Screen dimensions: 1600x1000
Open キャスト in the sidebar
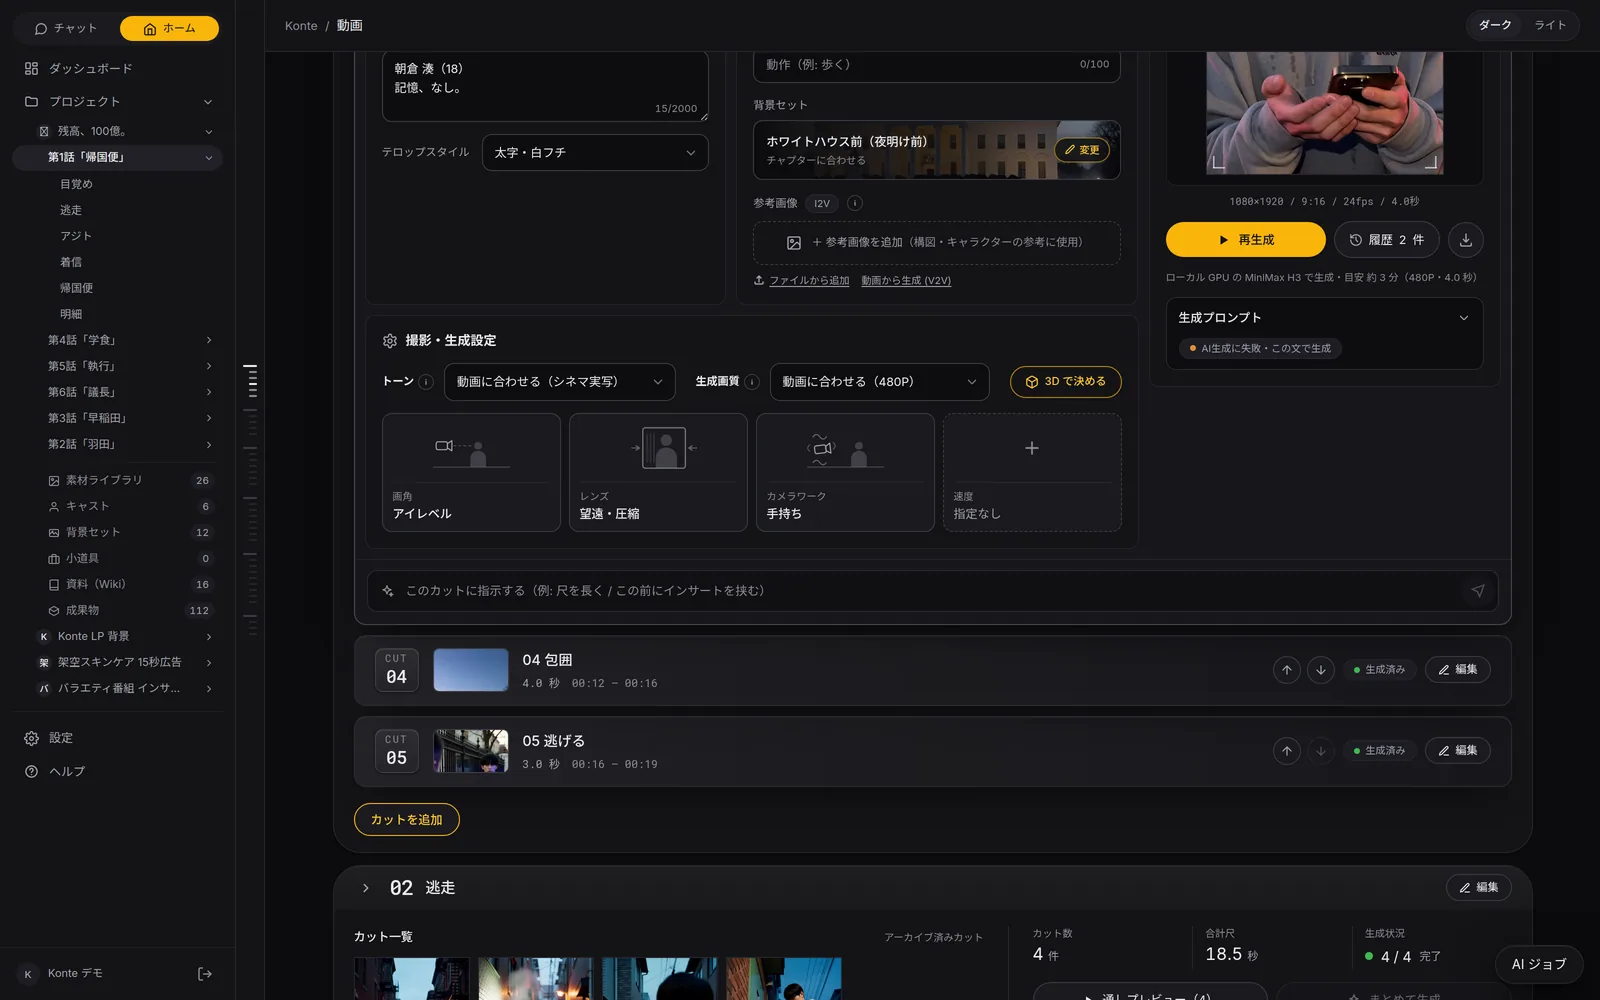(129, 506)
